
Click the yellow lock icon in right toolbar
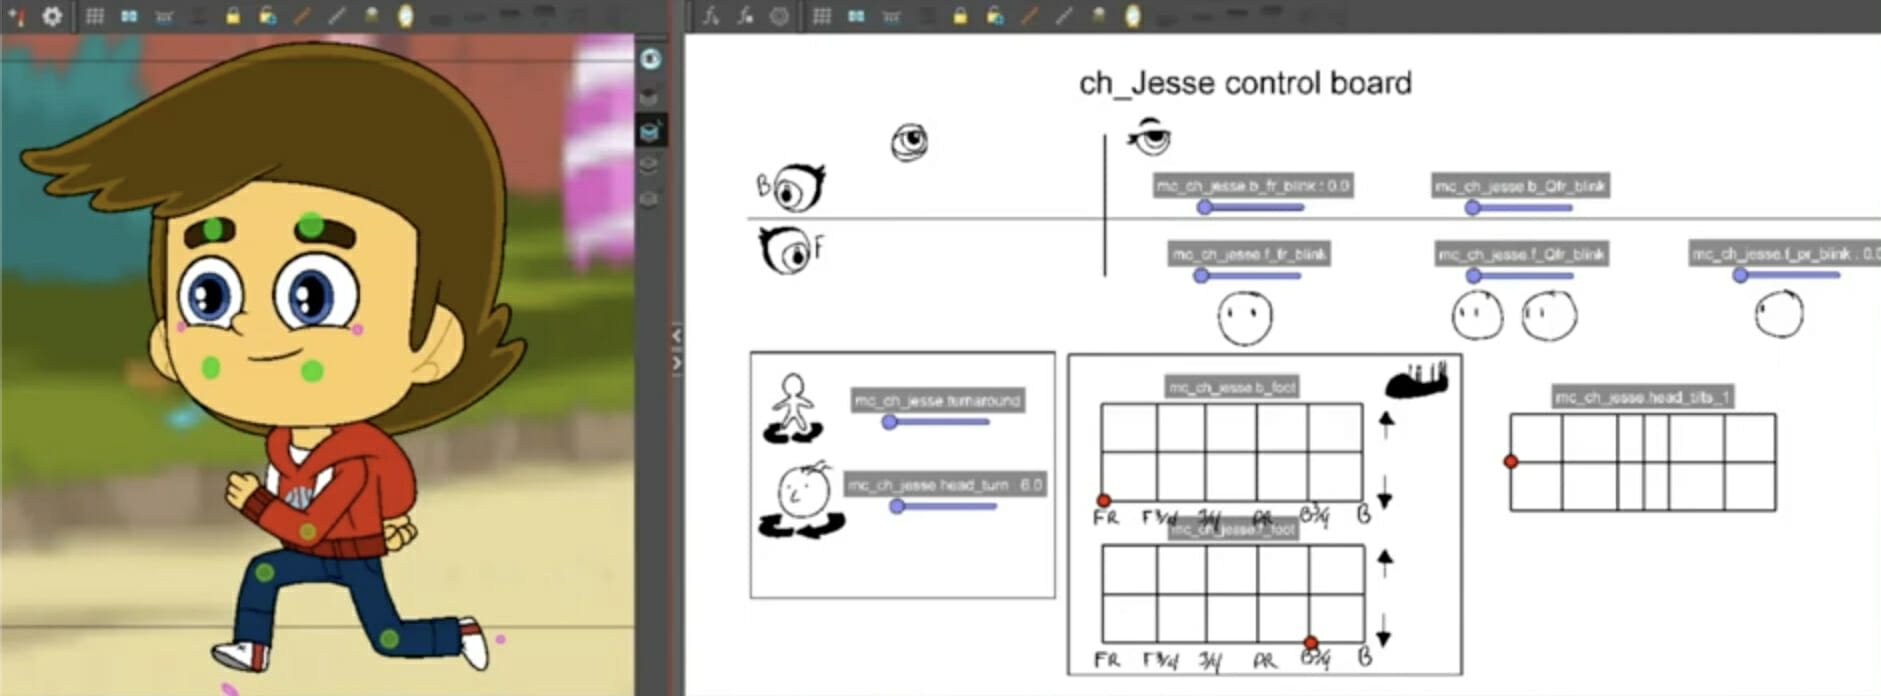pos(959,16)
